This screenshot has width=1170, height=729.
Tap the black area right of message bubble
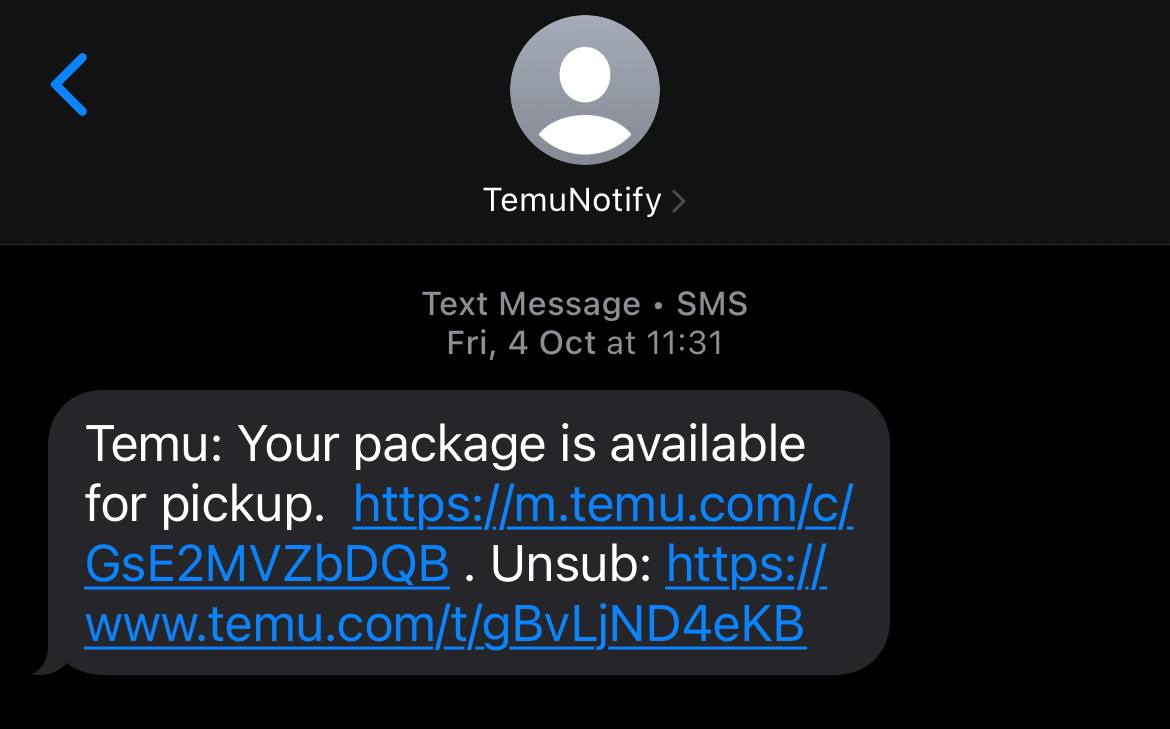tap(1030, 530)
